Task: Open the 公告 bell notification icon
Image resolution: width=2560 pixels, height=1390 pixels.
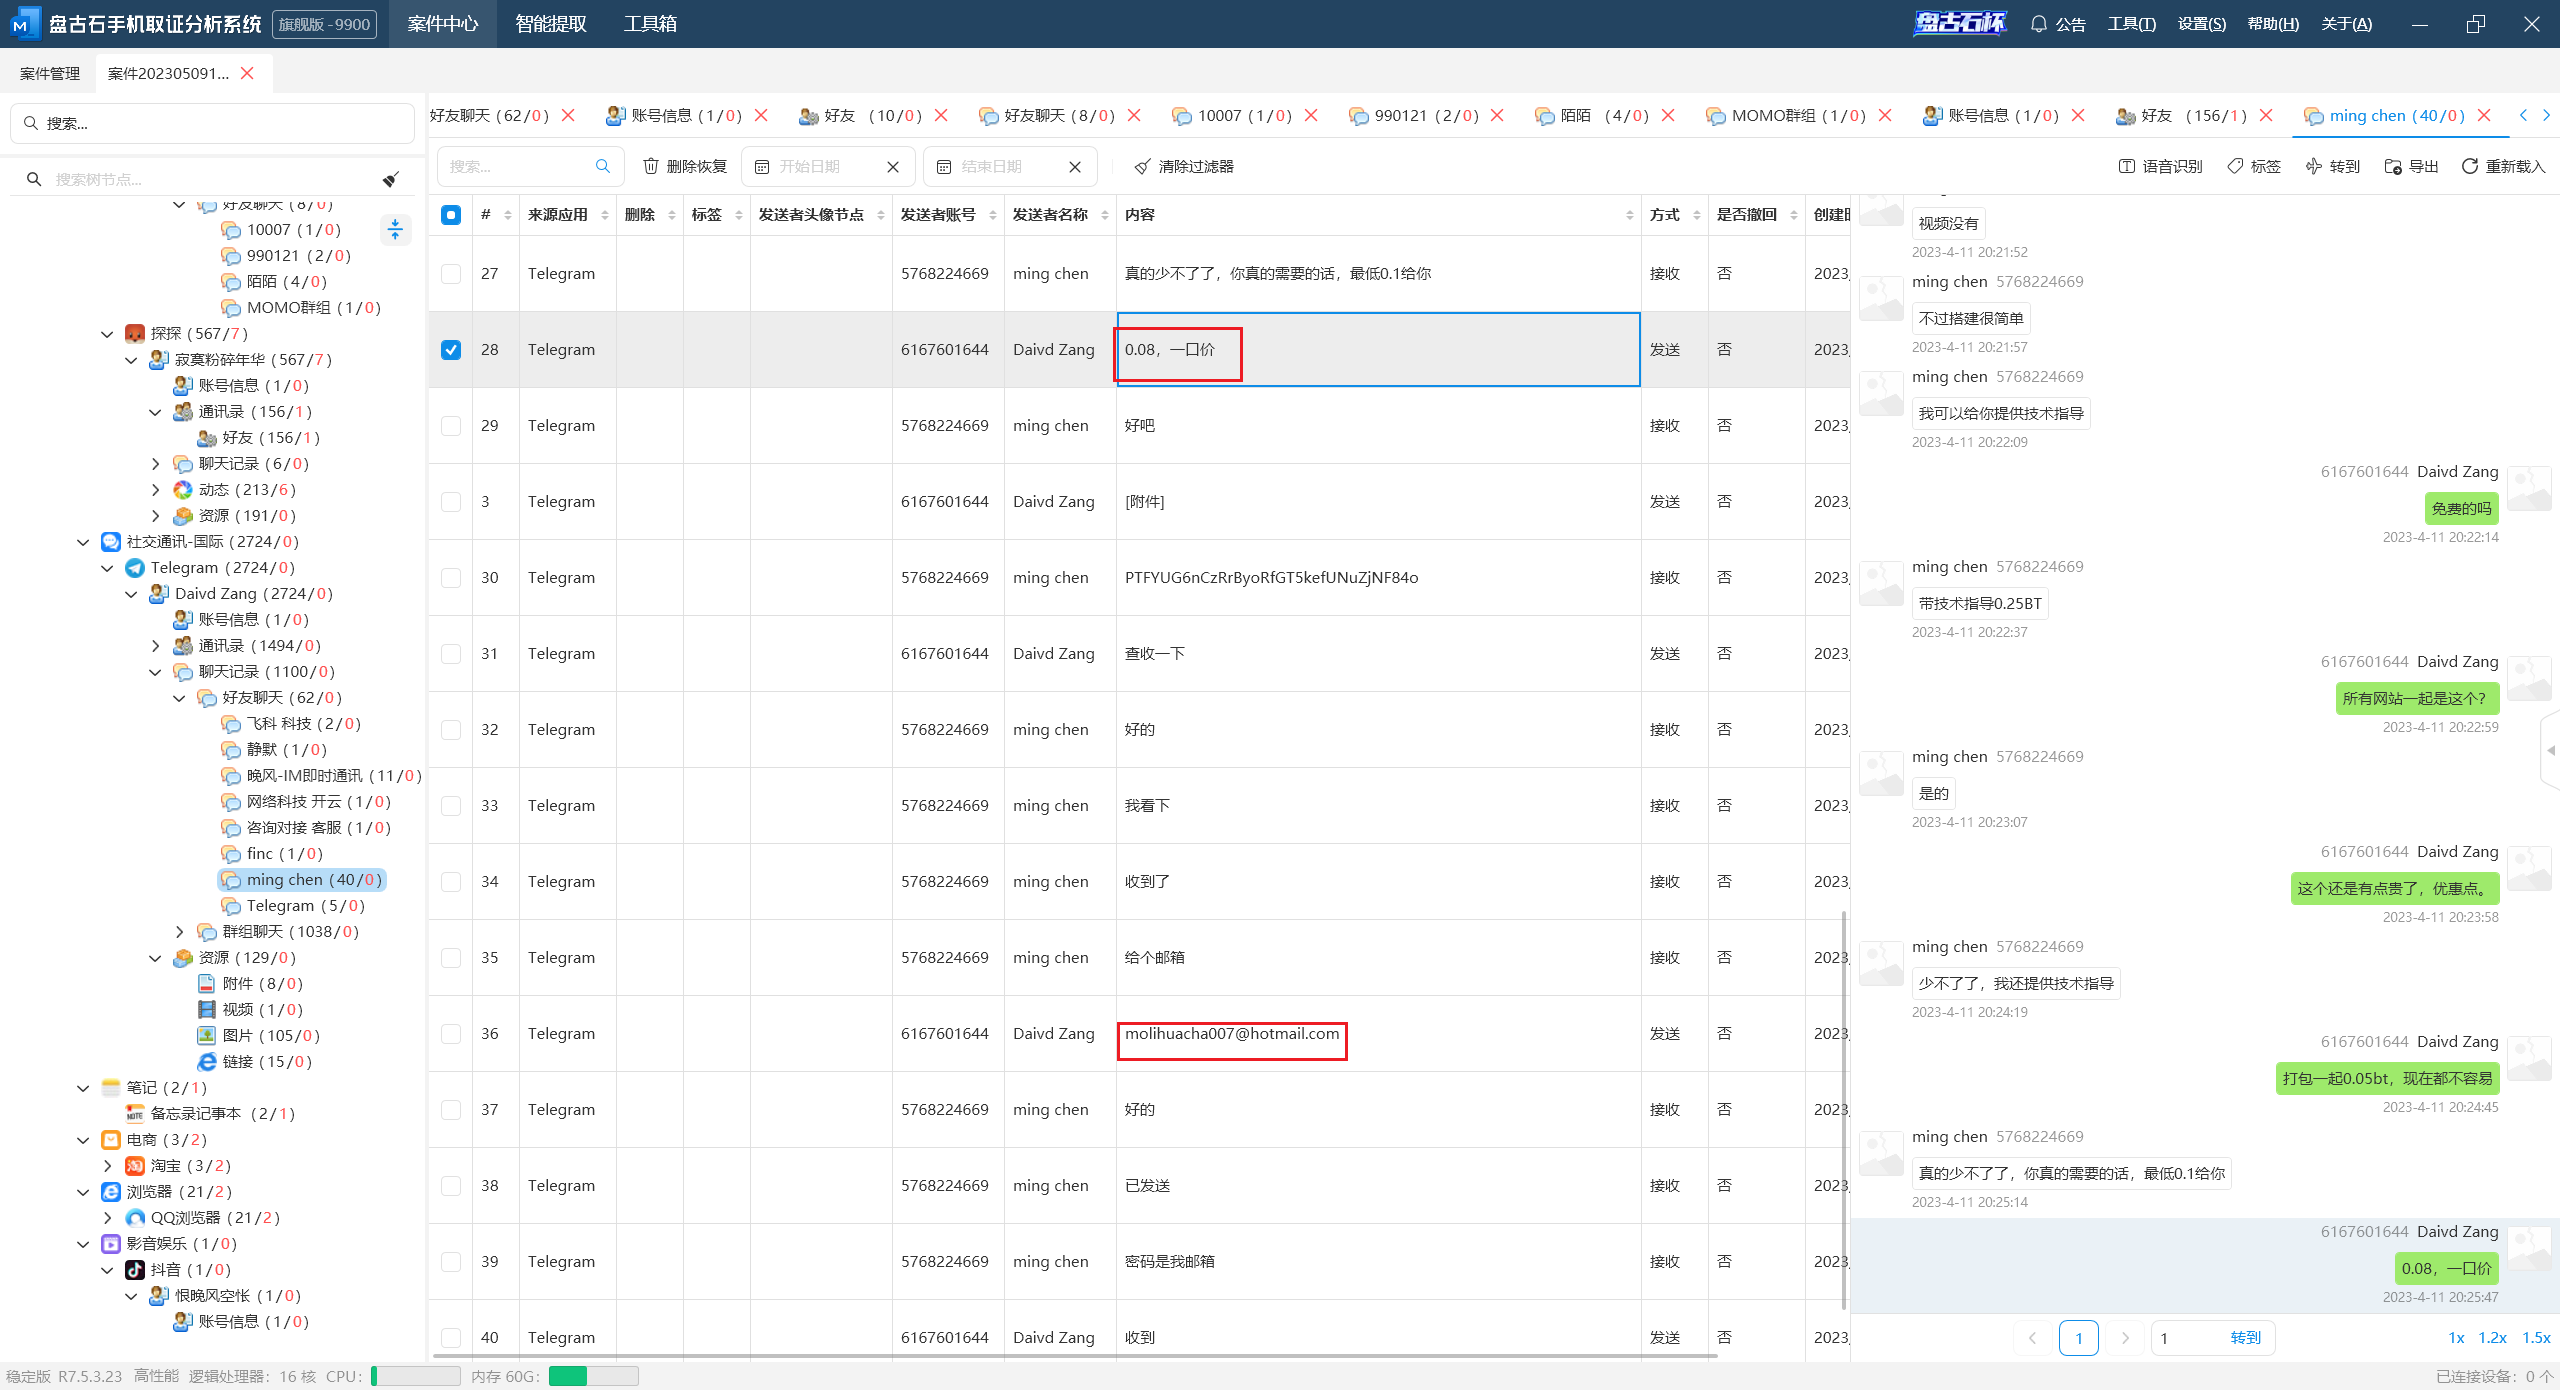Action: tap(2039, 24)
